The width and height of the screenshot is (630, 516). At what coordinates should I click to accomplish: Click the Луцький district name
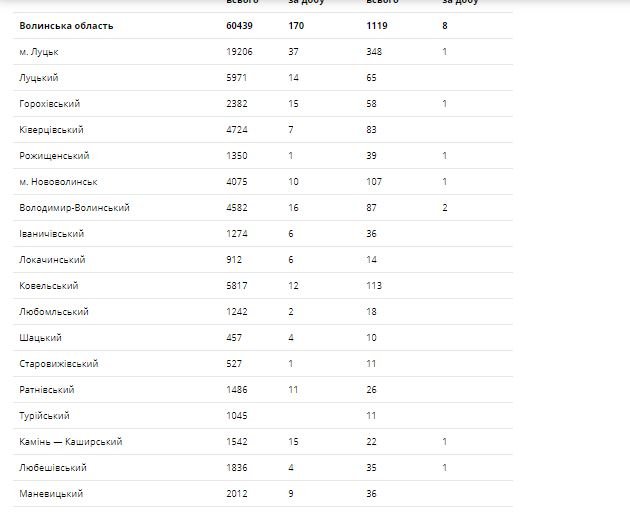click(40, 77)
